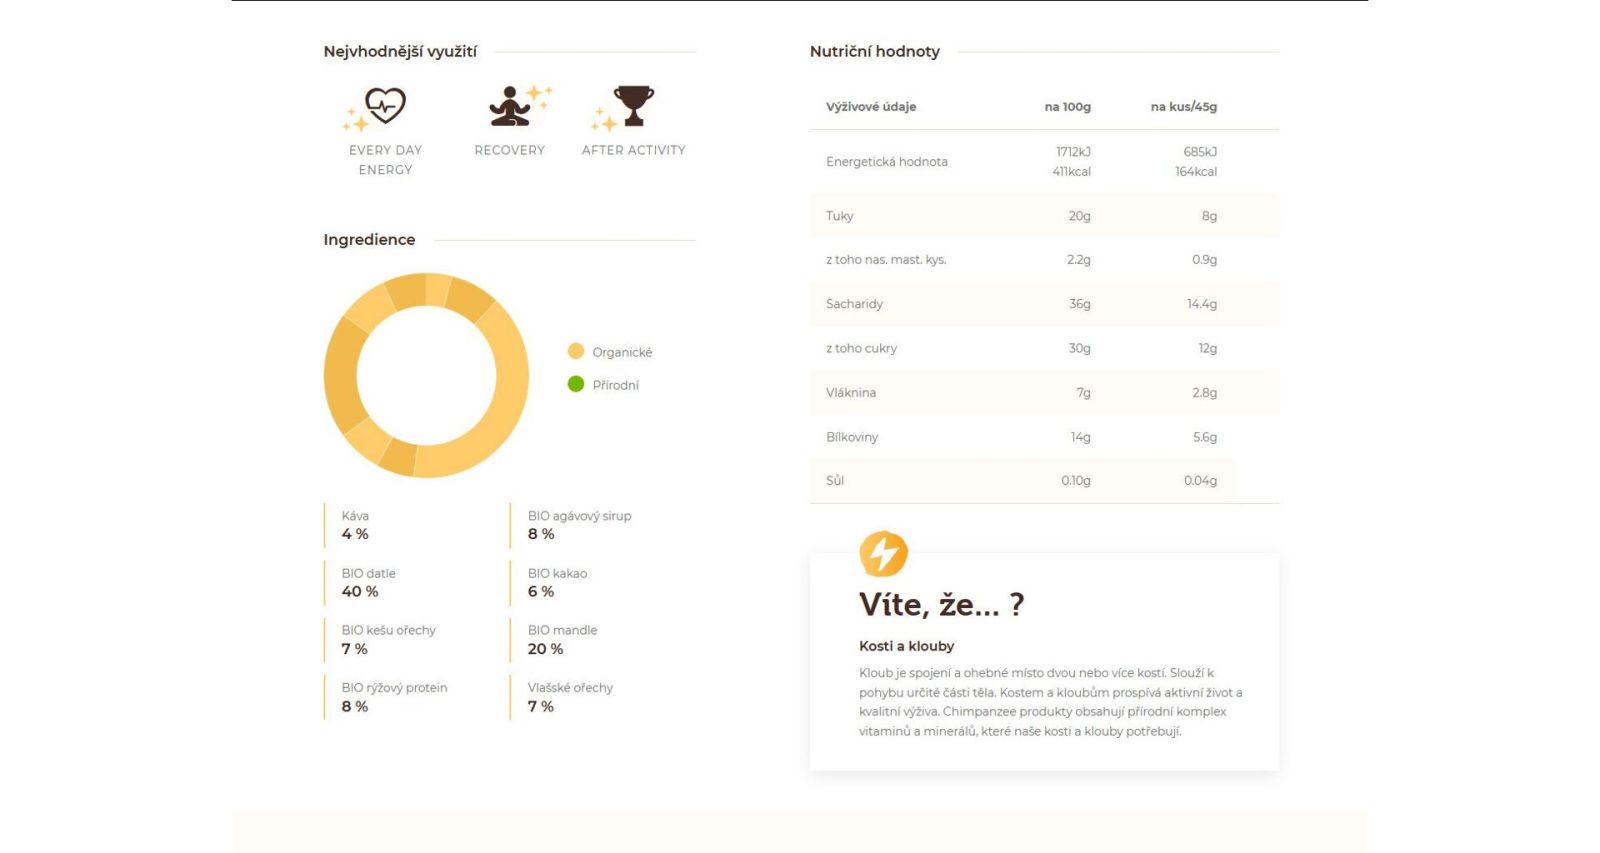
Task: Click the yellow Organické legend dot
Action: pos(576,351)
